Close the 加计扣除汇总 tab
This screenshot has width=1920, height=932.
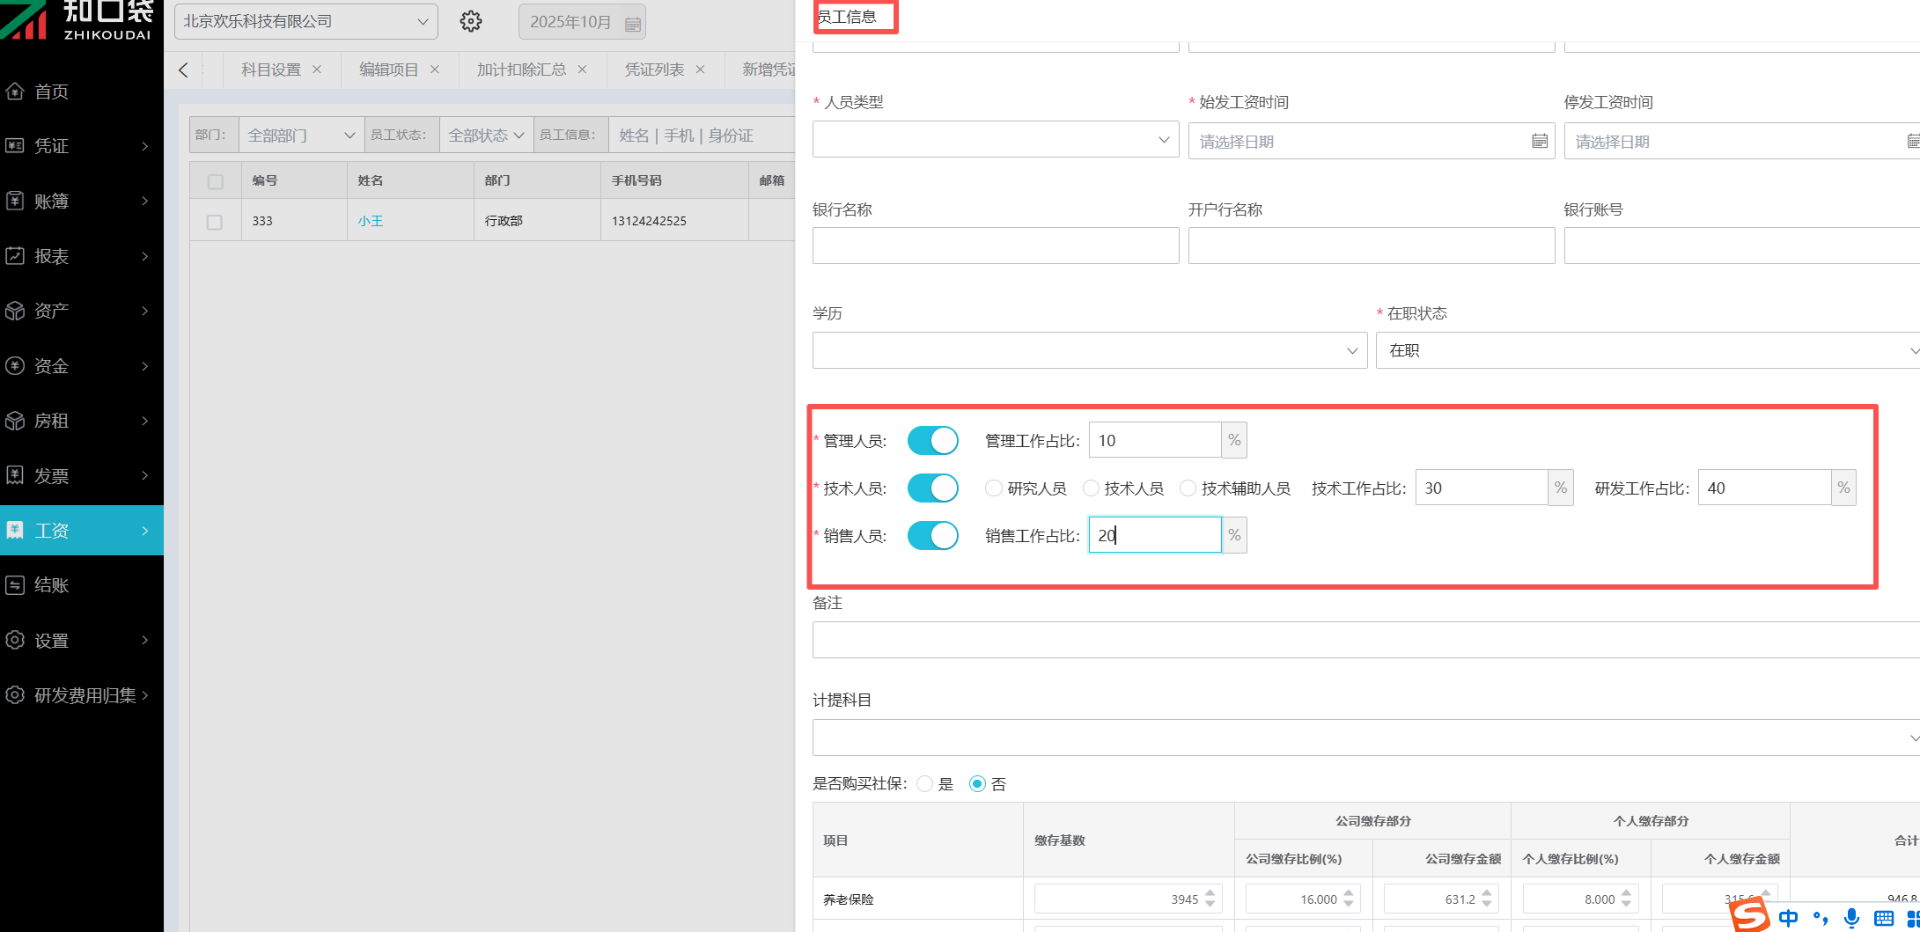tap(582, 70)
